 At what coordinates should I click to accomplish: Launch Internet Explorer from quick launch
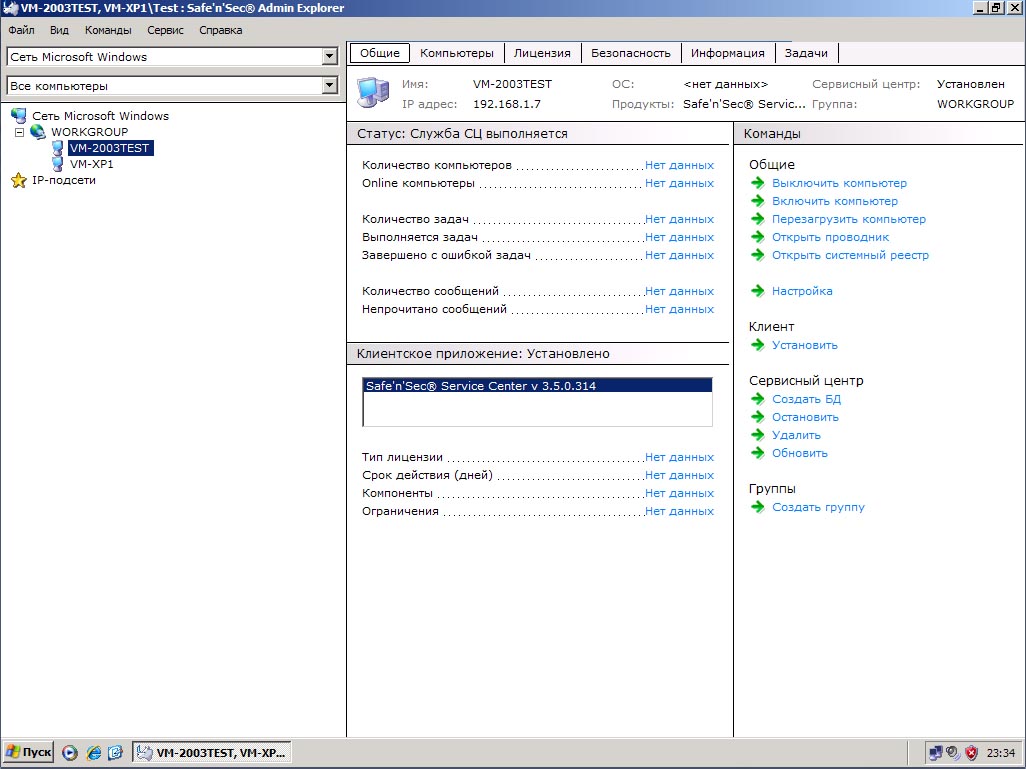pyautogui.click(x=94, y=753)
